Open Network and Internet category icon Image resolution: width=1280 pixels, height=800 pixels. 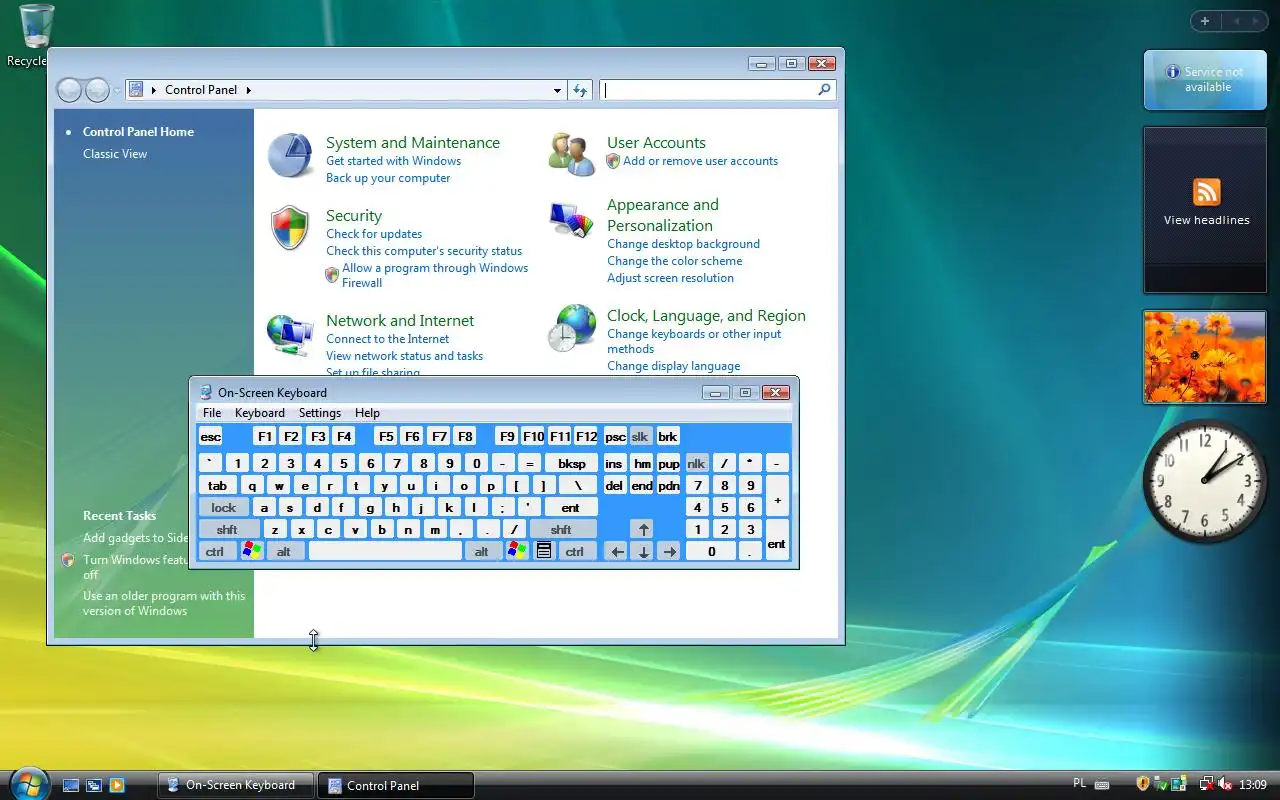point(290,334)
